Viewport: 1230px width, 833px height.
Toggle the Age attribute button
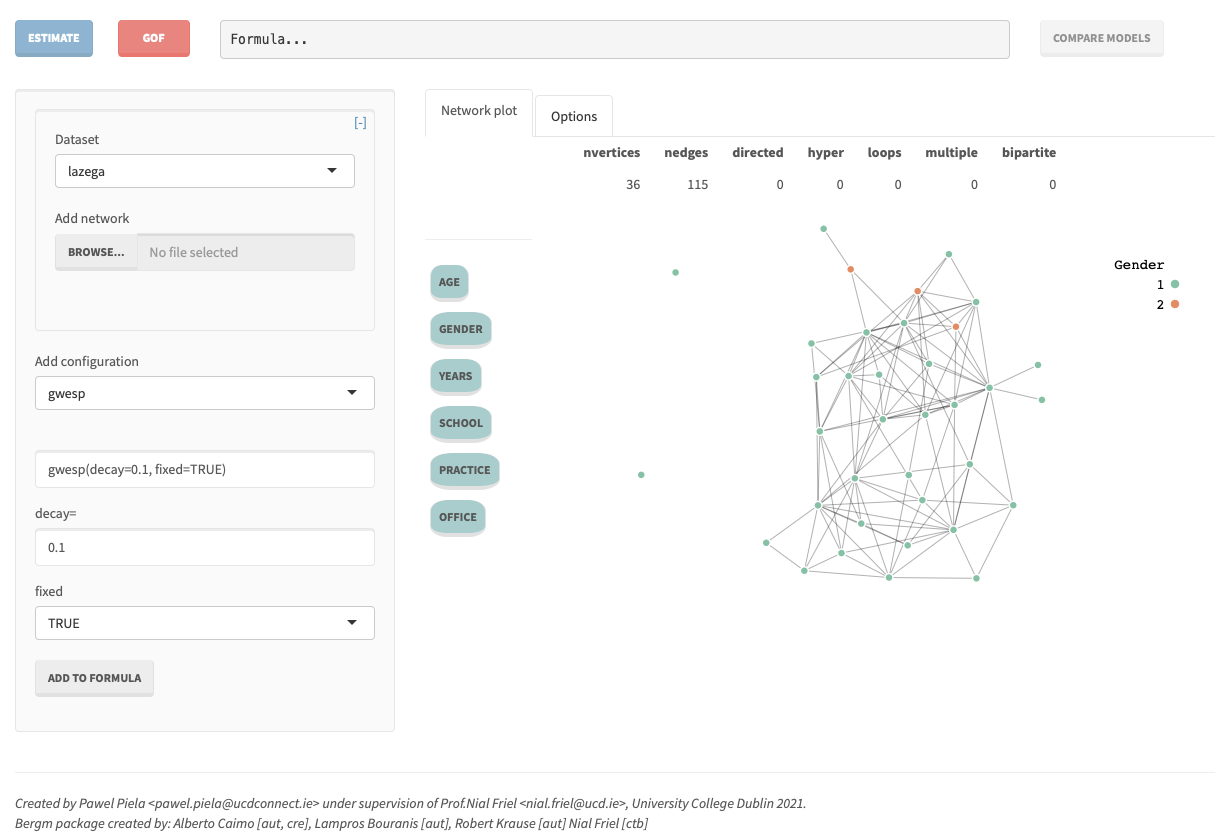449,282
